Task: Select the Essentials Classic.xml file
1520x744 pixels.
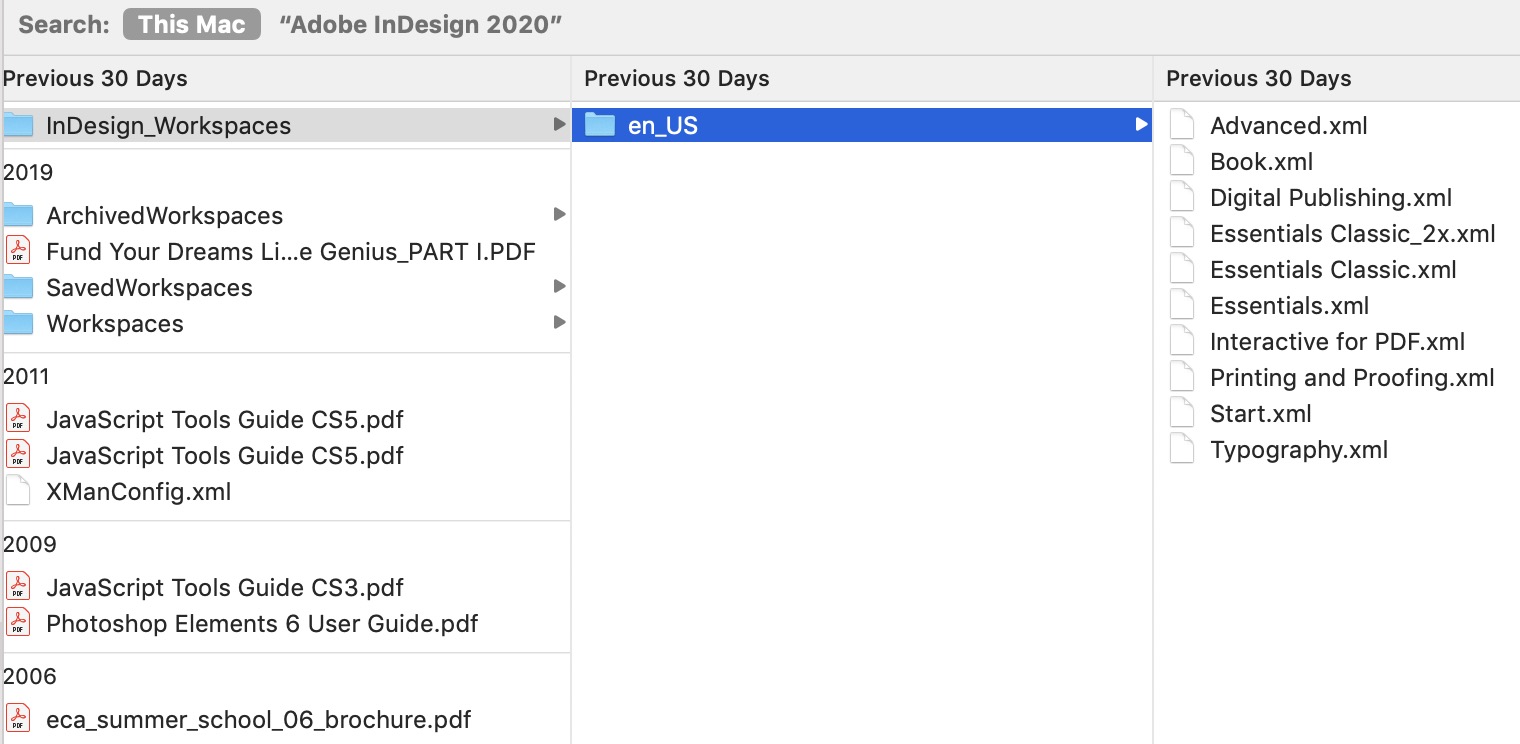Action: coord(1334,269)
